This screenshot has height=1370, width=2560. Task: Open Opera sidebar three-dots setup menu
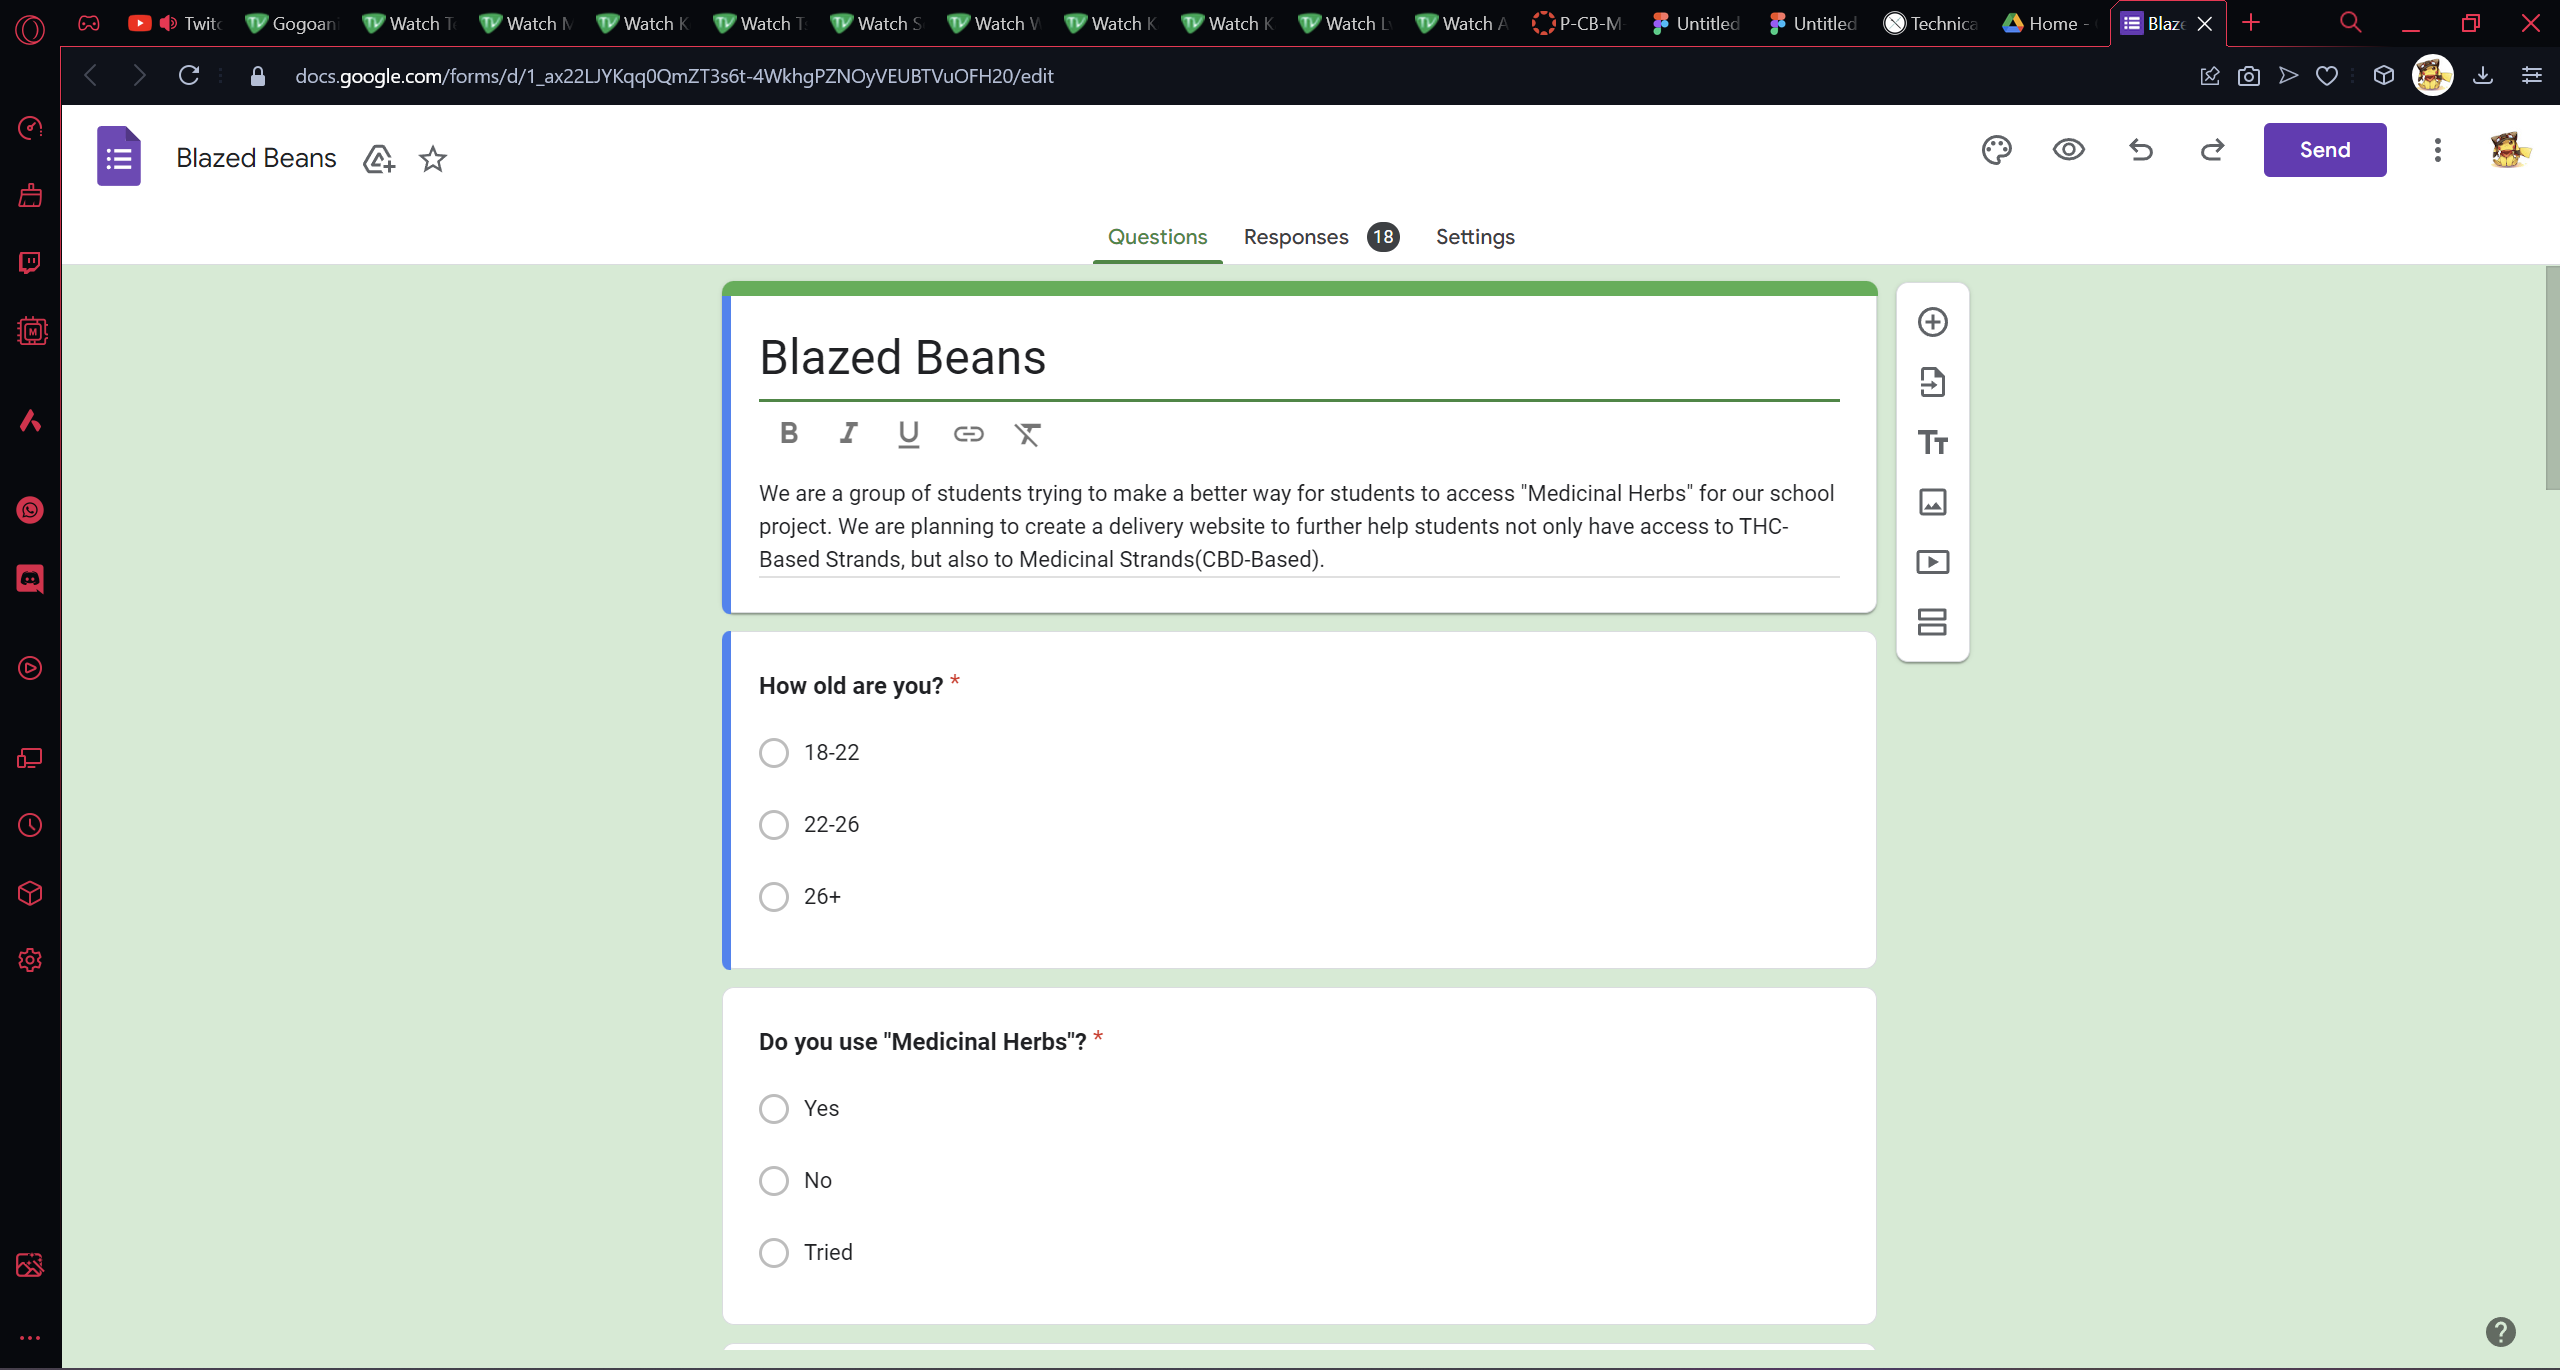30,1337
